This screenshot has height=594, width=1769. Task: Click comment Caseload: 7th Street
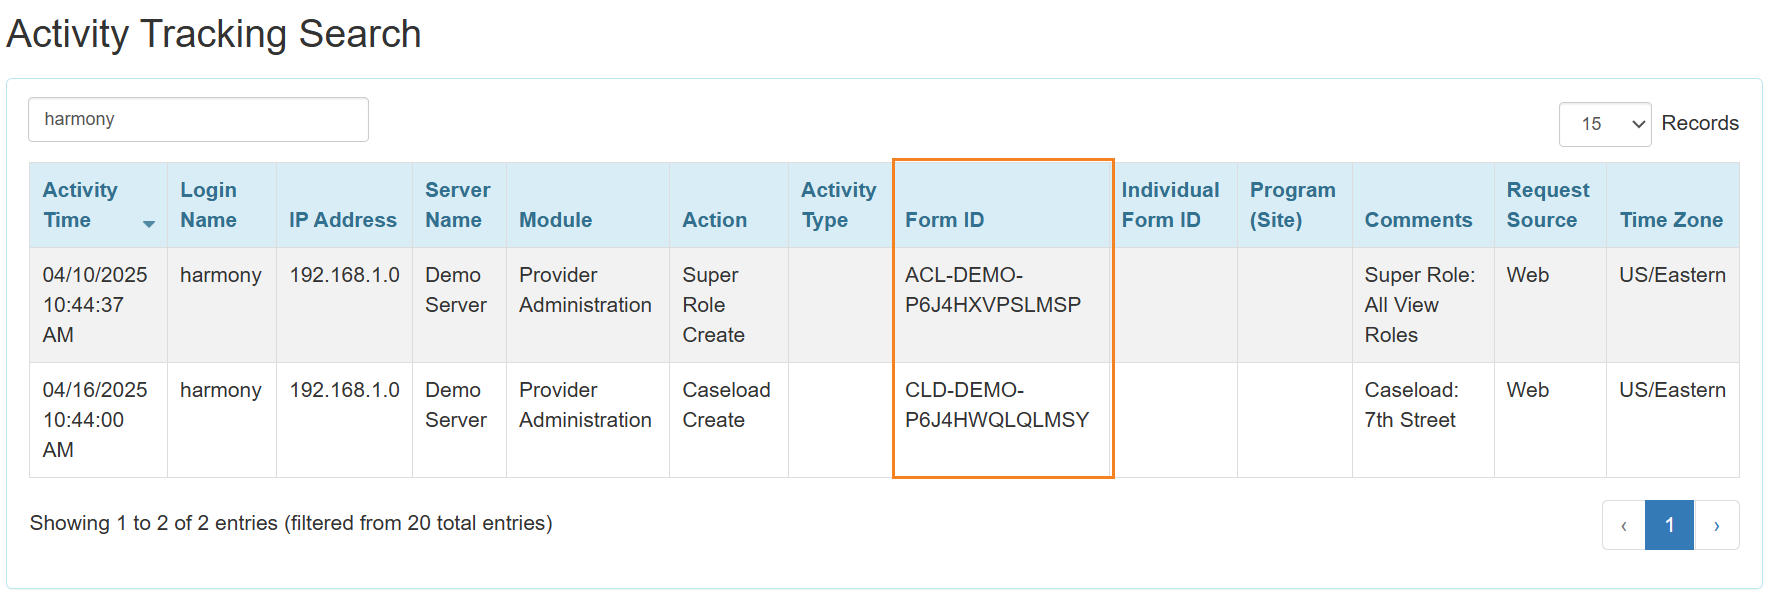[x=1411, y=405]
